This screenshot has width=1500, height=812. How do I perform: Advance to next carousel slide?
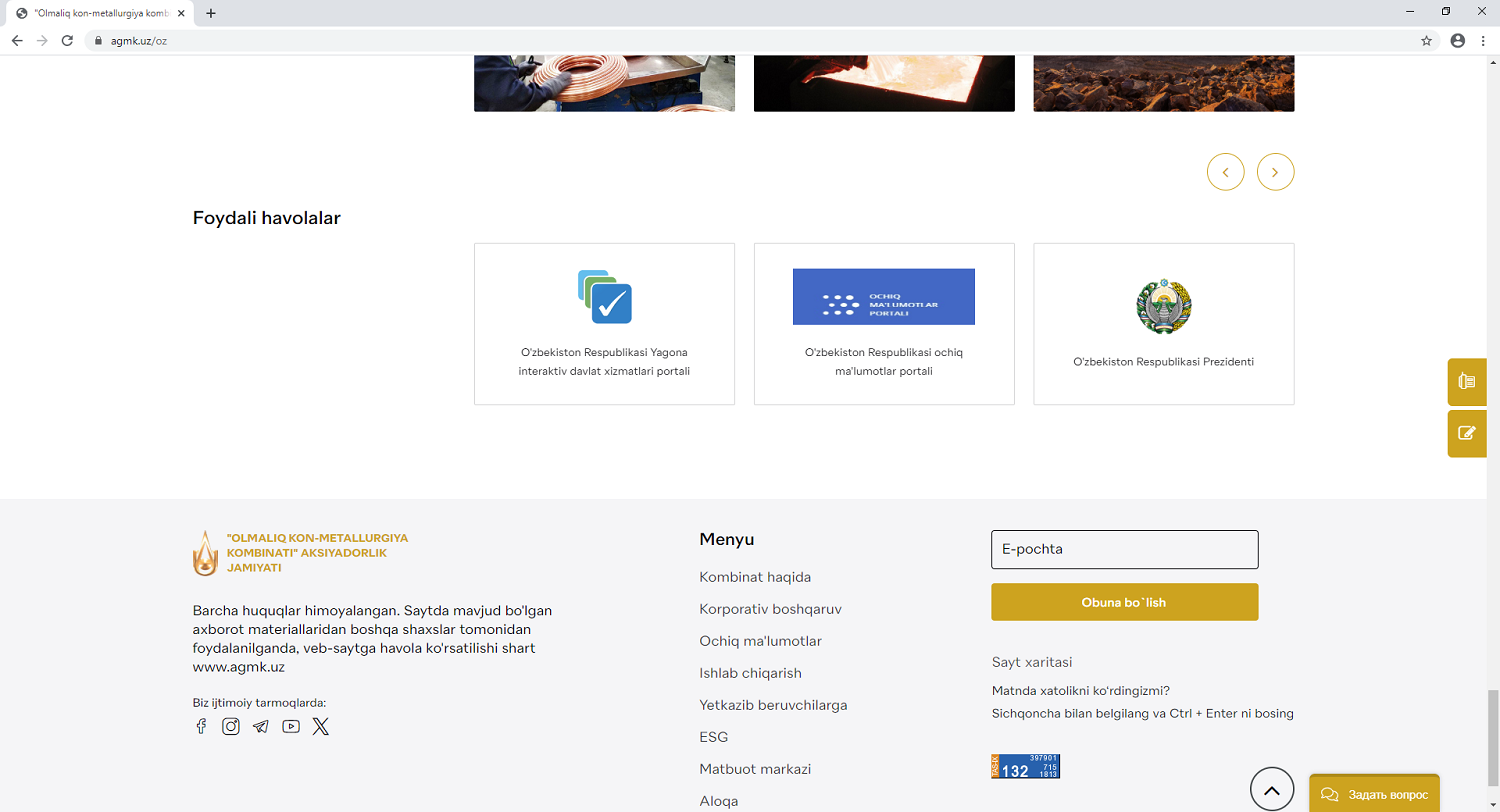(x=1275, y=172)
